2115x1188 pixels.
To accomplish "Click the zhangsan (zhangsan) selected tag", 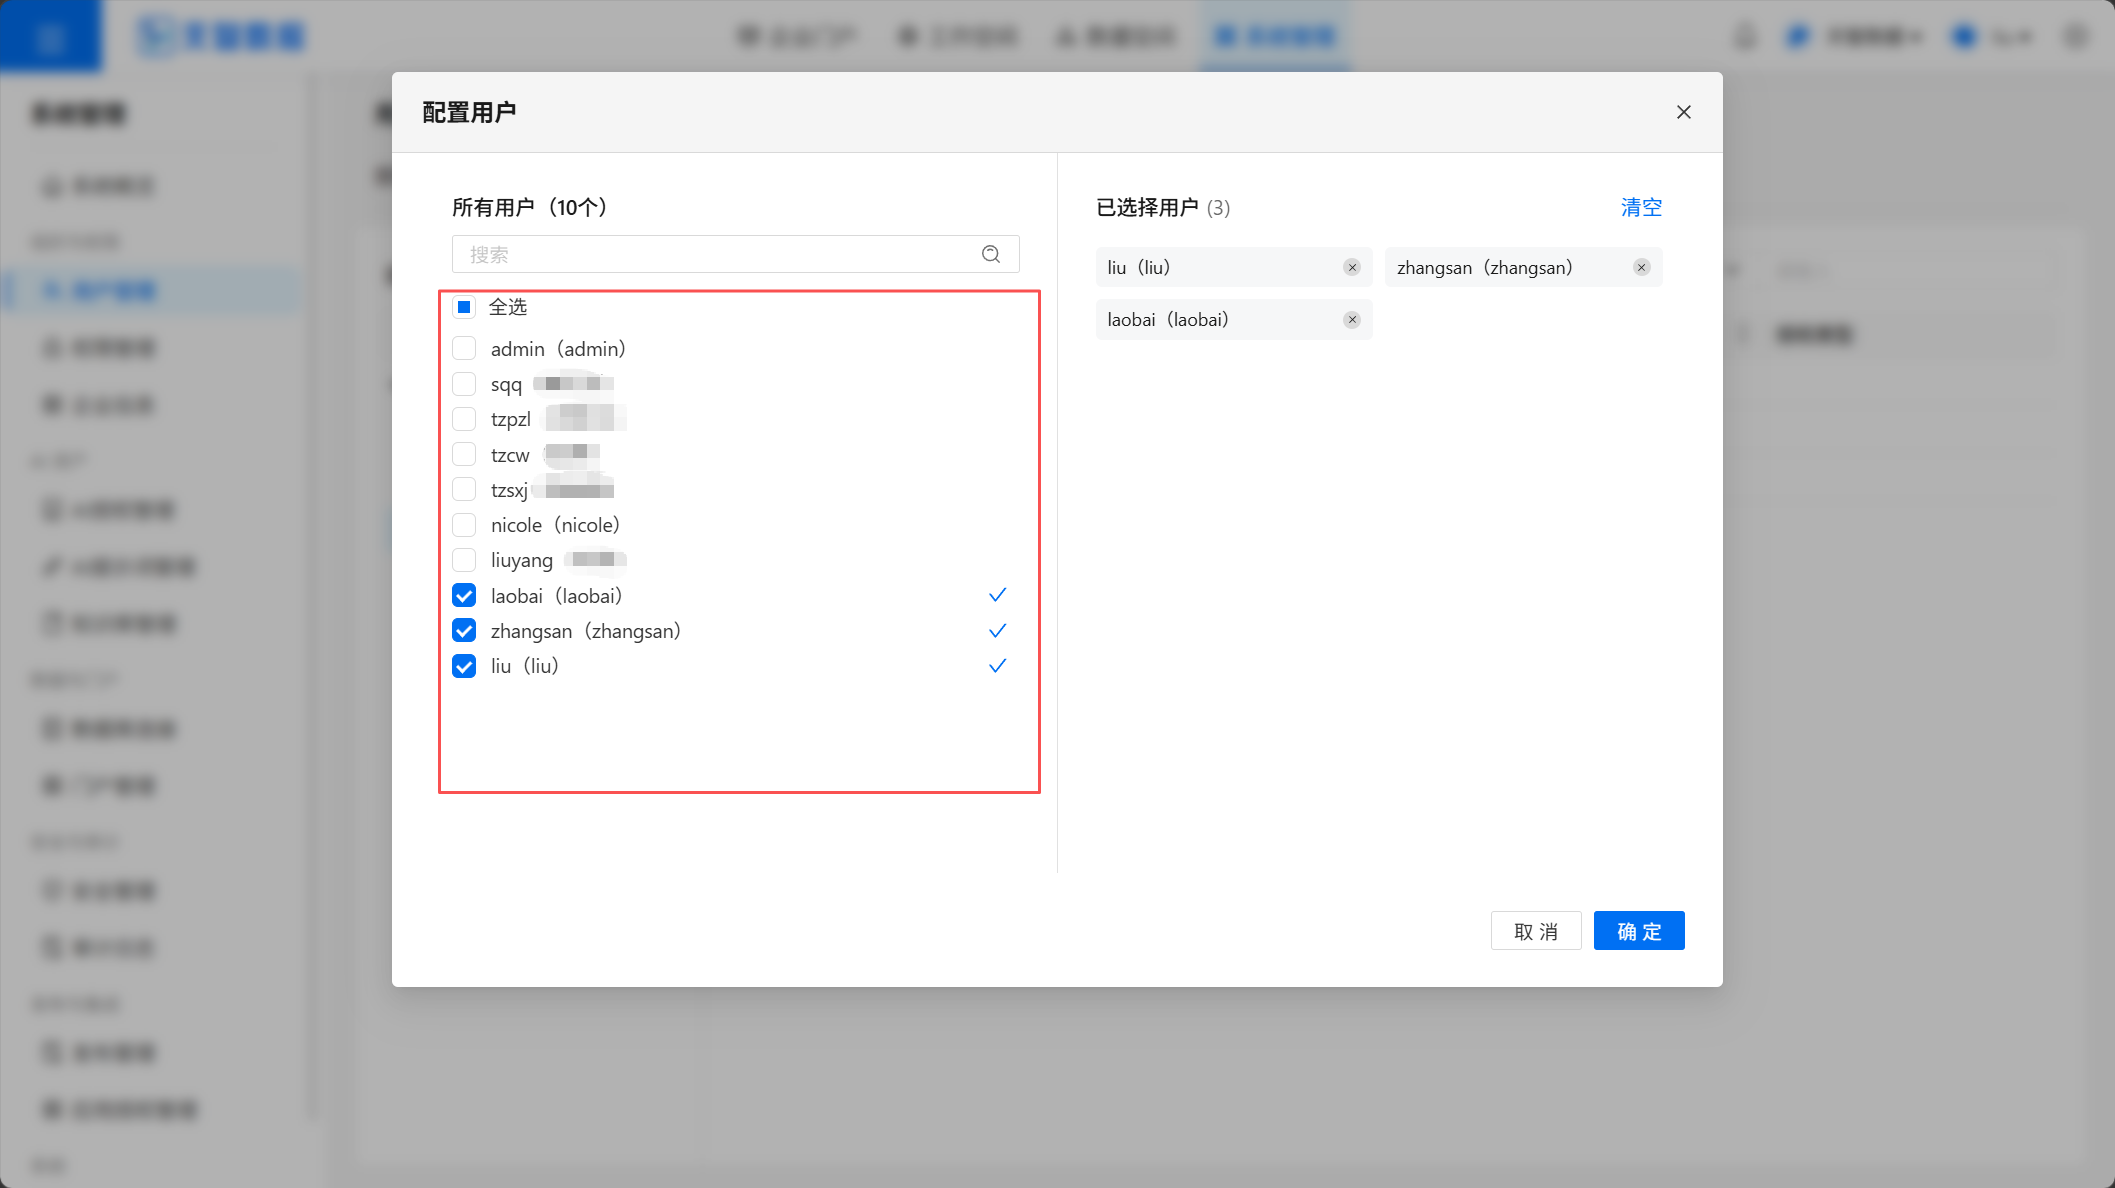I will (1523, 267).
